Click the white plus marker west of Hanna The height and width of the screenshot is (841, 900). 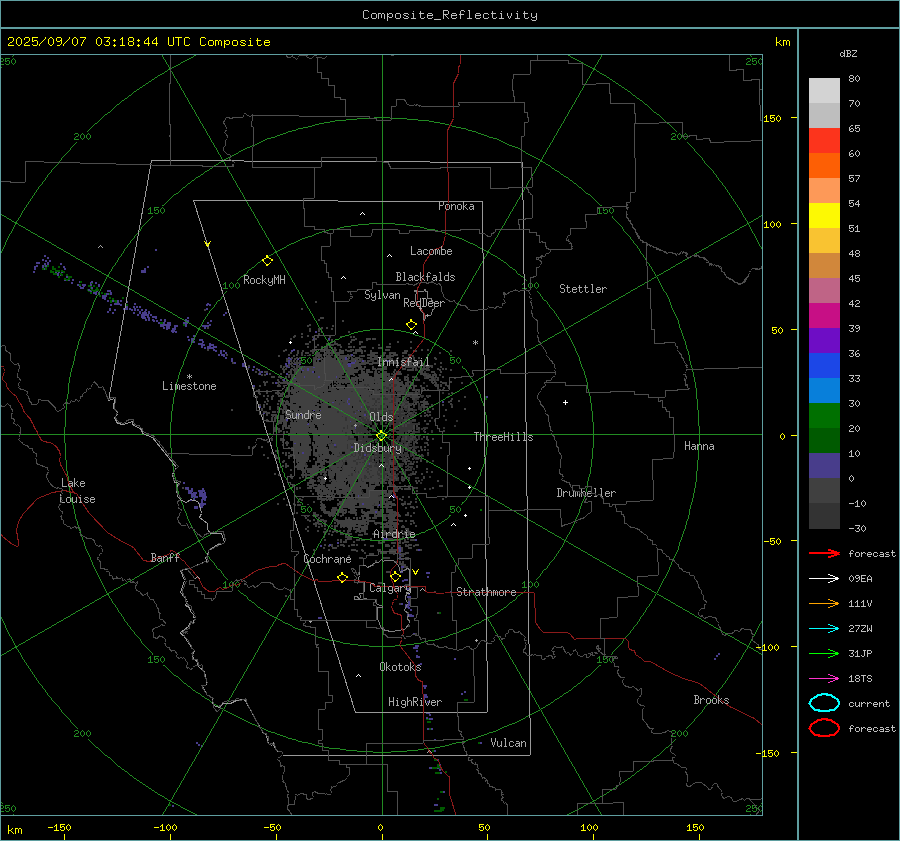coord(565,402)
